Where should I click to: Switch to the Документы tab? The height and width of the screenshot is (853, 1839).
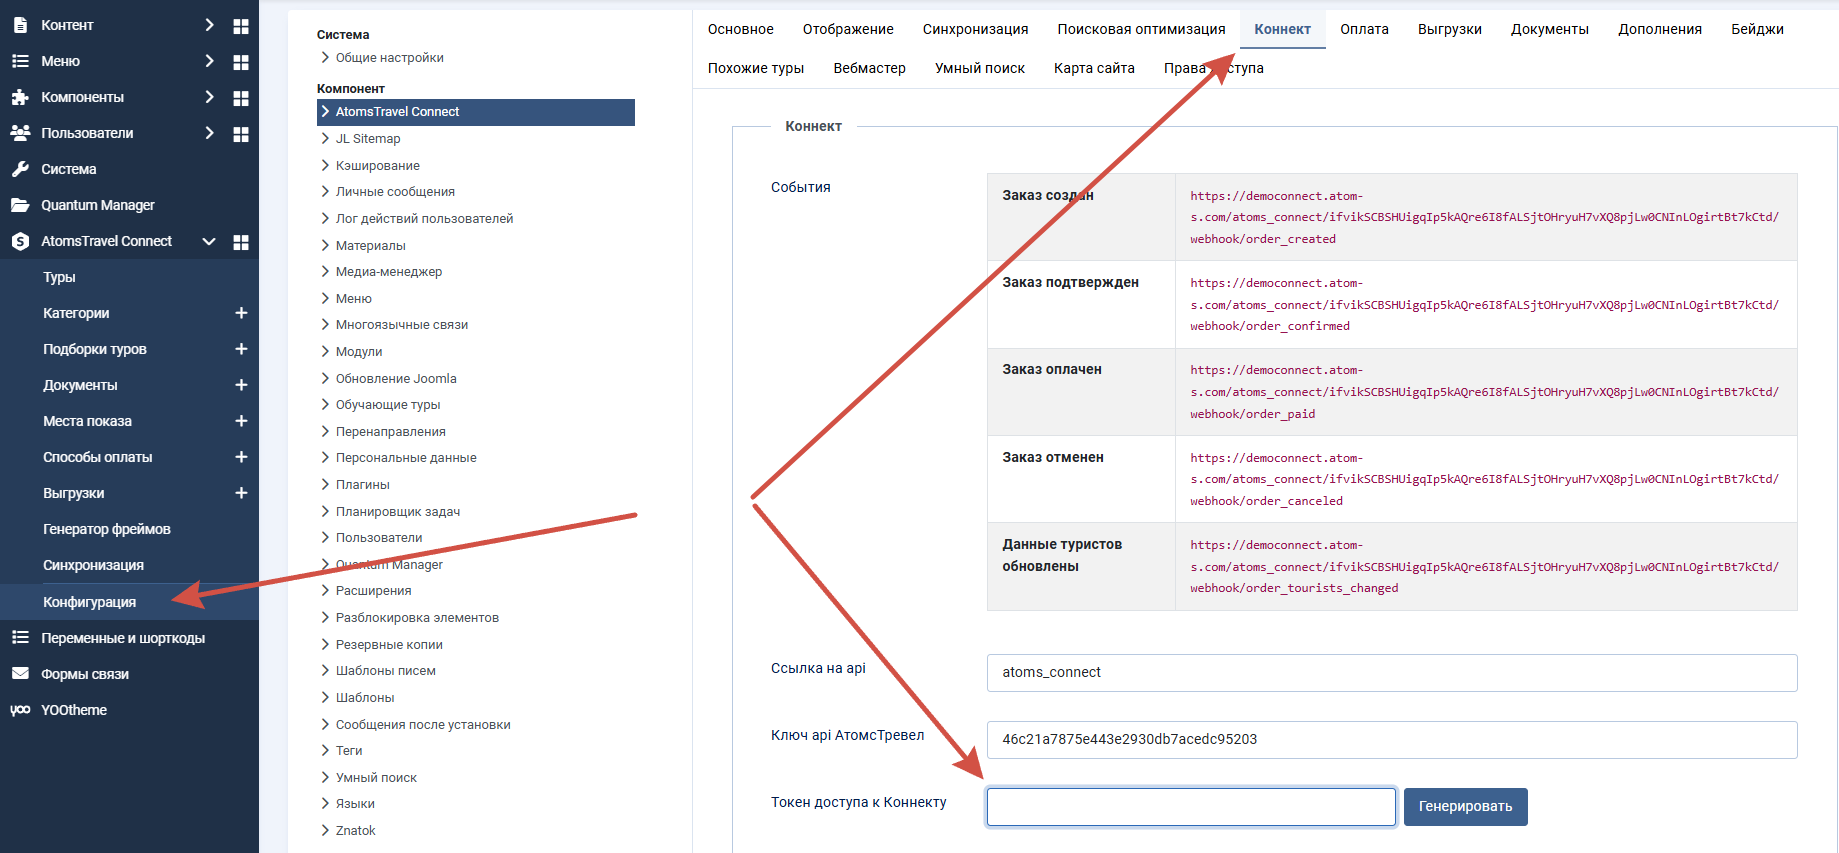click(x=1549, y=29)
